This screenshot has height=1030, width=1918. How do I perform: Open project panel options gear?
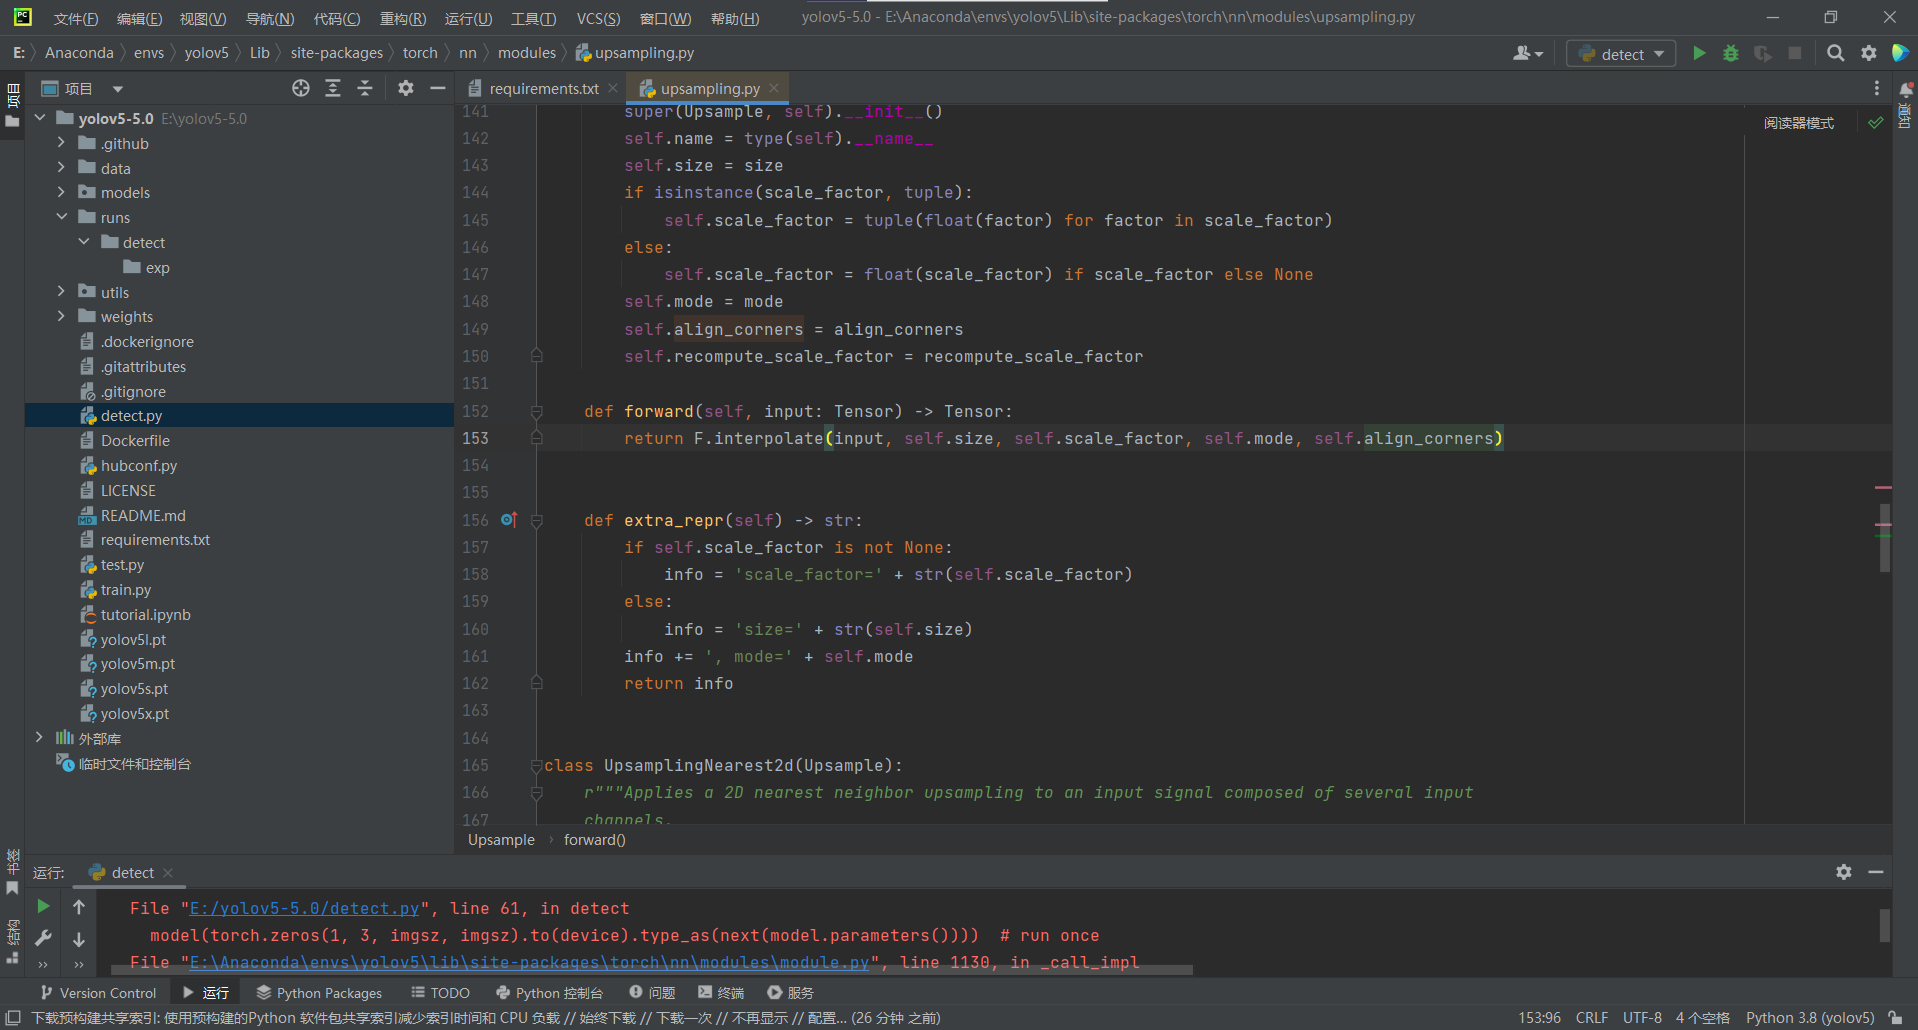405,88
